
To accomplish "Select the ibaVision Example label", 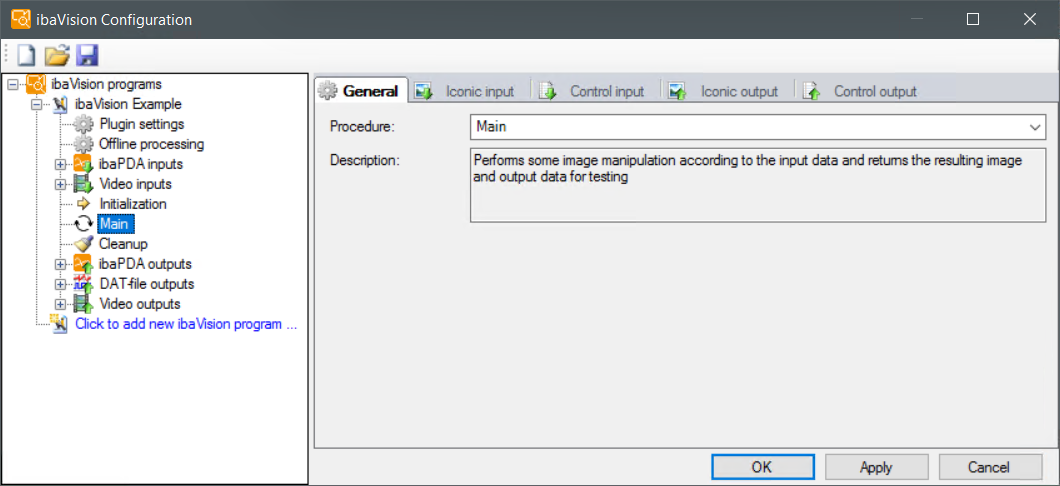I will point(128,105).
